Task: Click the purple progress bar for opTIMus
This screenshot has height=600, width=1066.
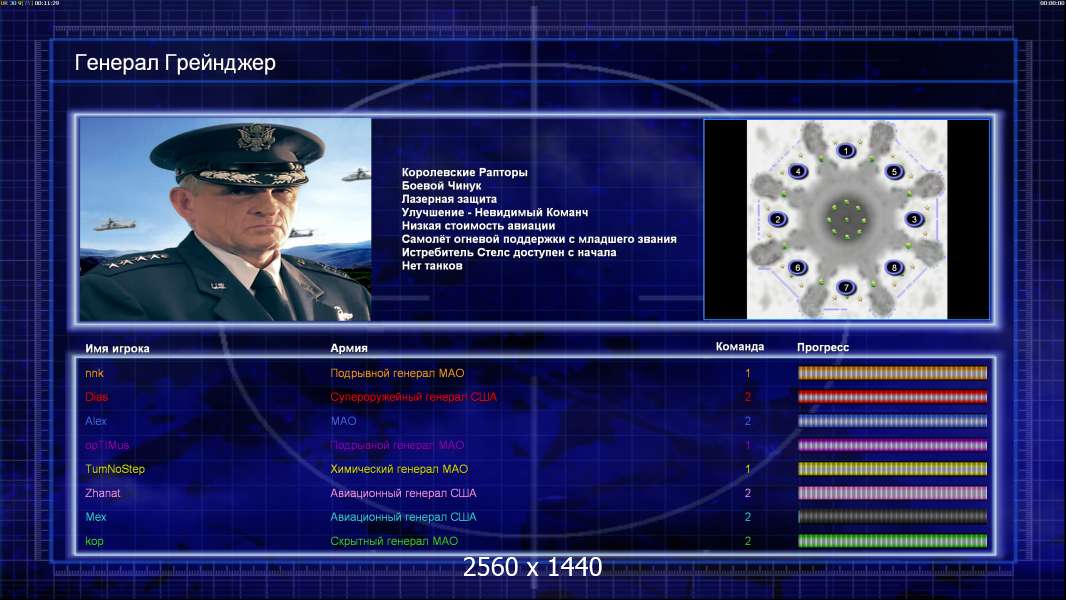Action: pyautogui.click(x=892, y=445)
